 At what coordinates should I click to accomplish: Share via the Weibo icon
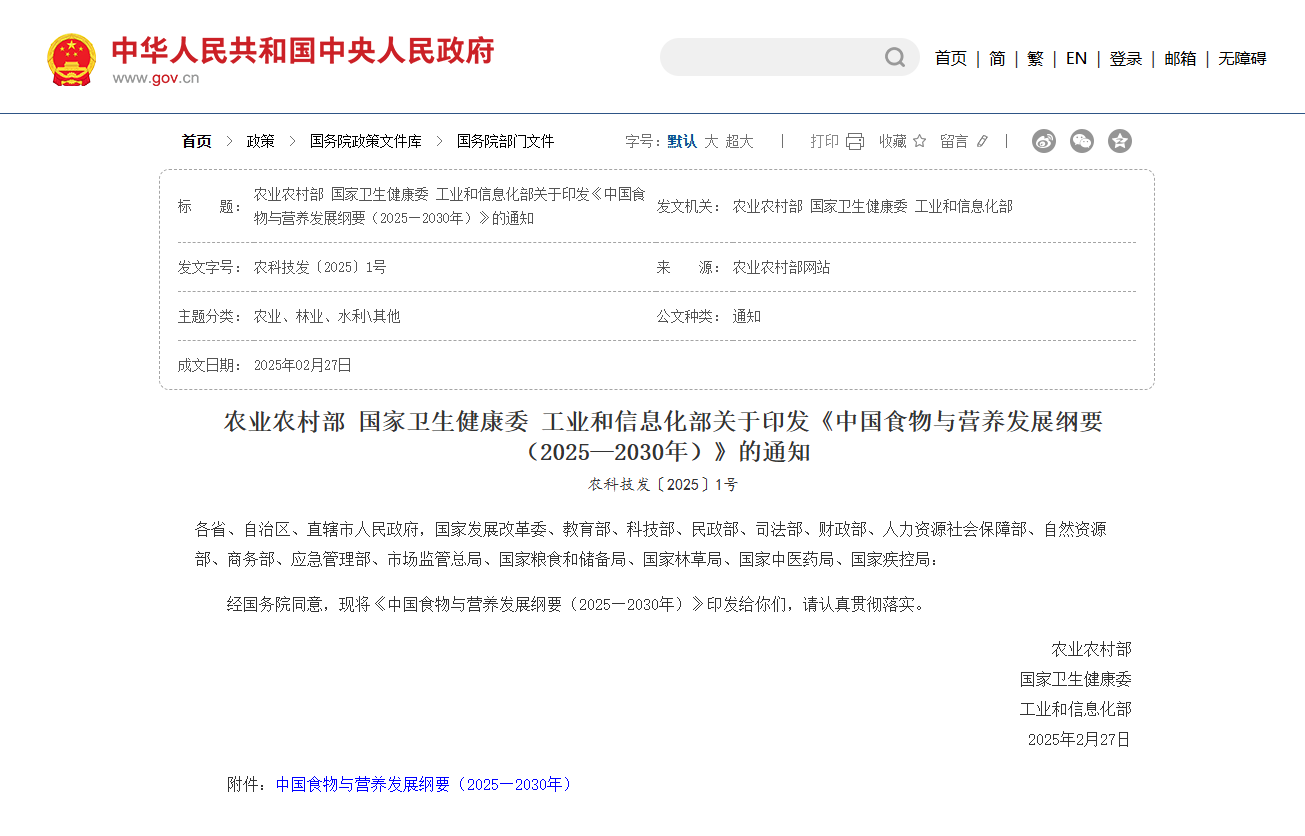(1044, 141)
